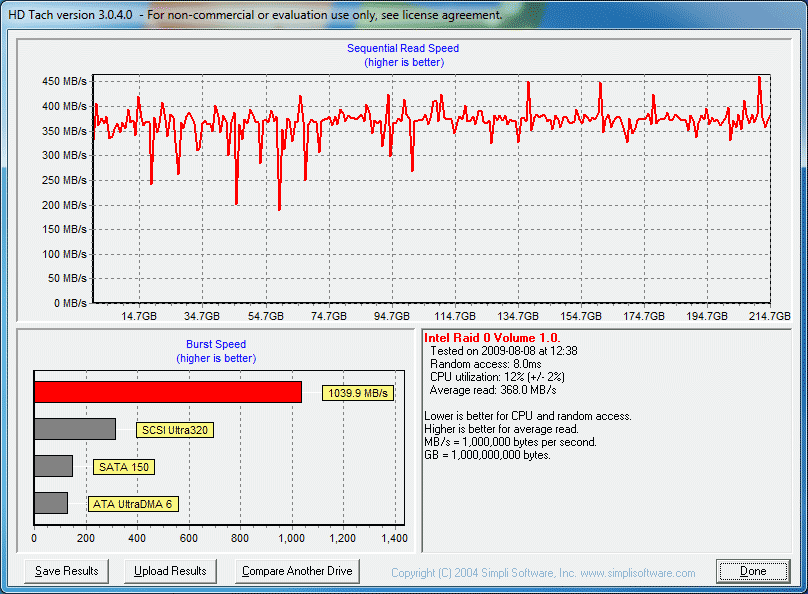Click the SCSI Ultra320 label

coord(175,430)
